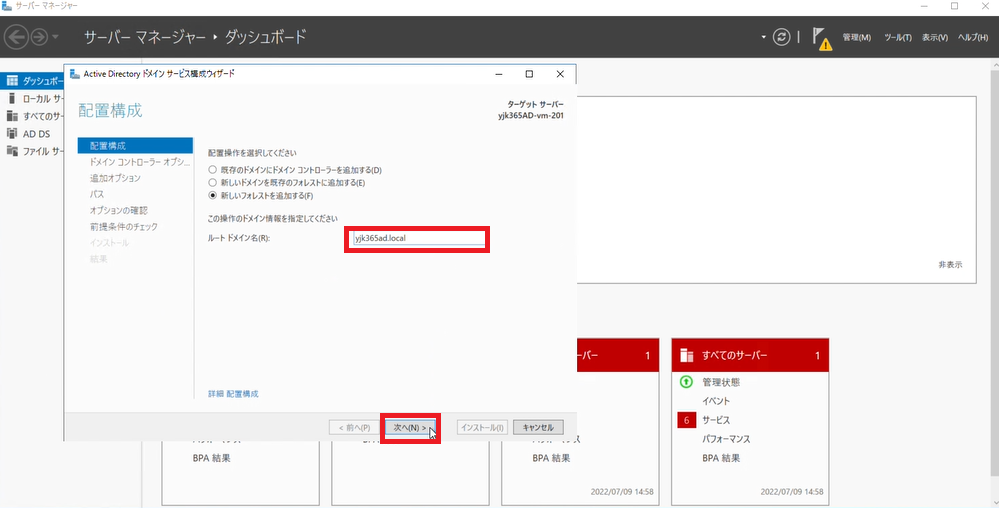Open 管理状態 in すべてのサーバー tile

721,382
